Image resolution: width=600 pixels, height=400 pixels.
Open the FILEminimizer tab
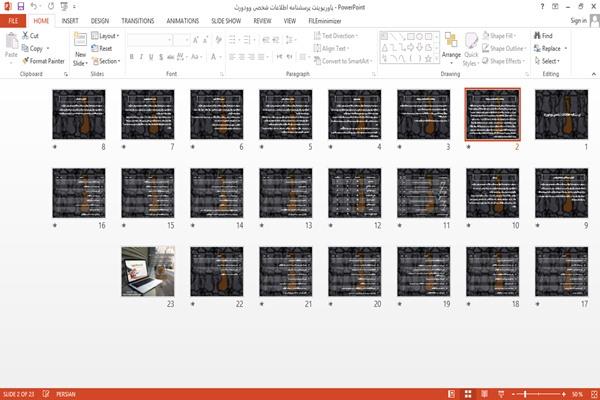point(325,21)
